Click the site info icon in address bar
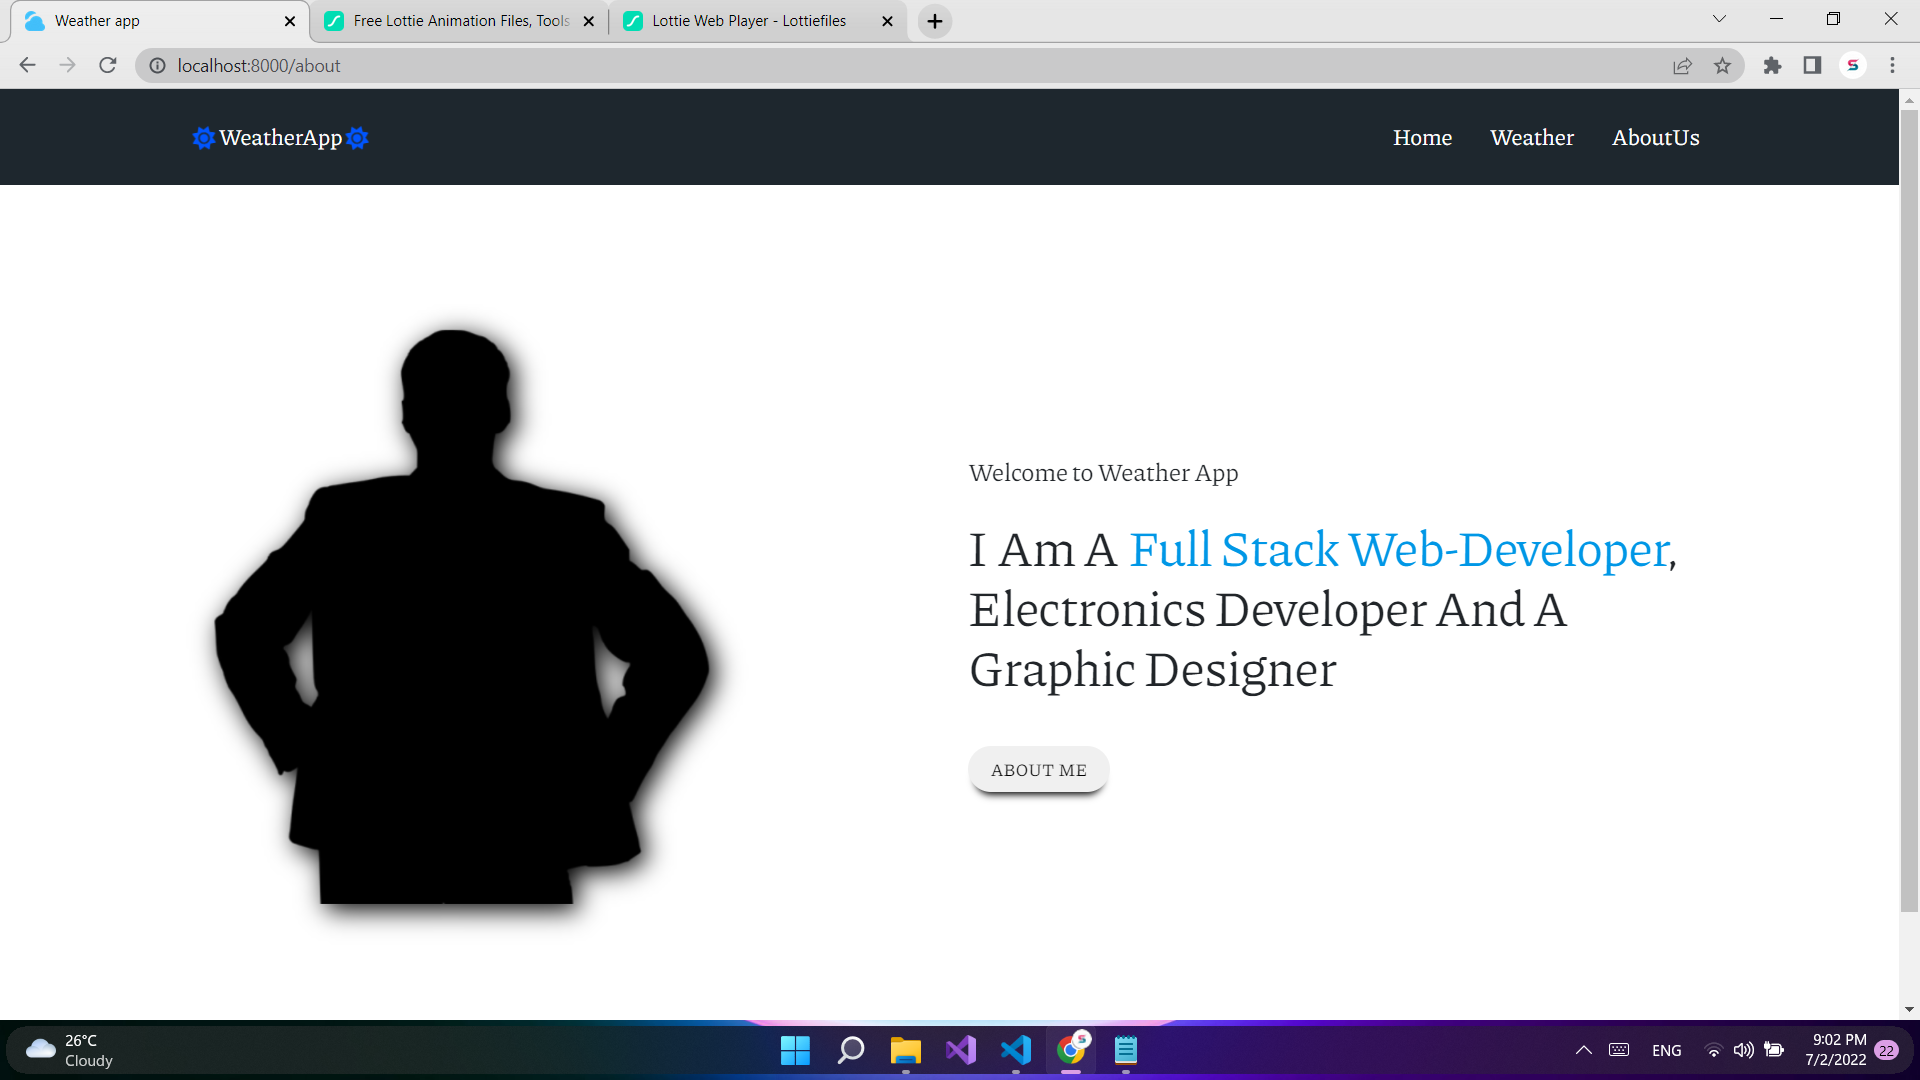The height and width of the screenshot is (1080, 1920). (157, 65)
